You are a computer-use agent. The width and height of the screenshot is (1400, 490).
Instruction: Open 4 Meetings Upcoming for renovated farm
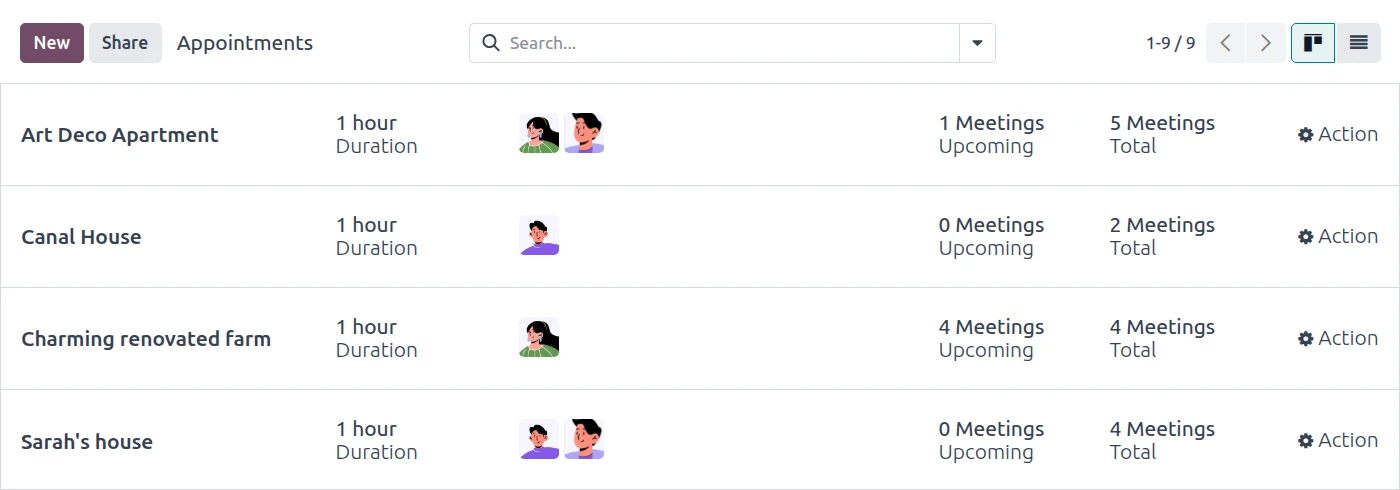coord(990,338)
